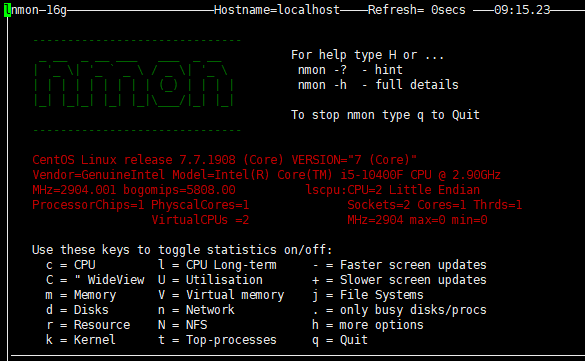Click the 'U = Utilisation' entry
585x361 pixels.
point(210,280)
